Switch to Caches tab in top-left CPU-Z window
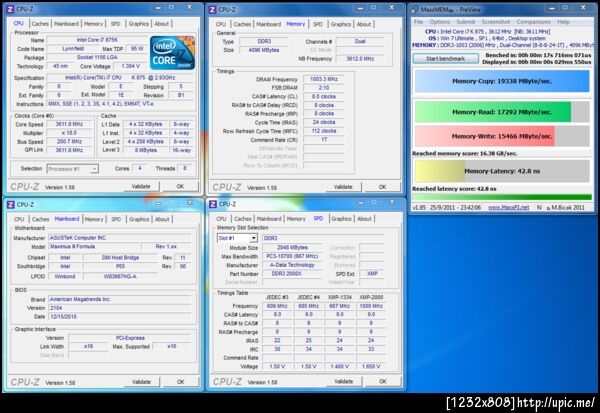 coord(40,24)
